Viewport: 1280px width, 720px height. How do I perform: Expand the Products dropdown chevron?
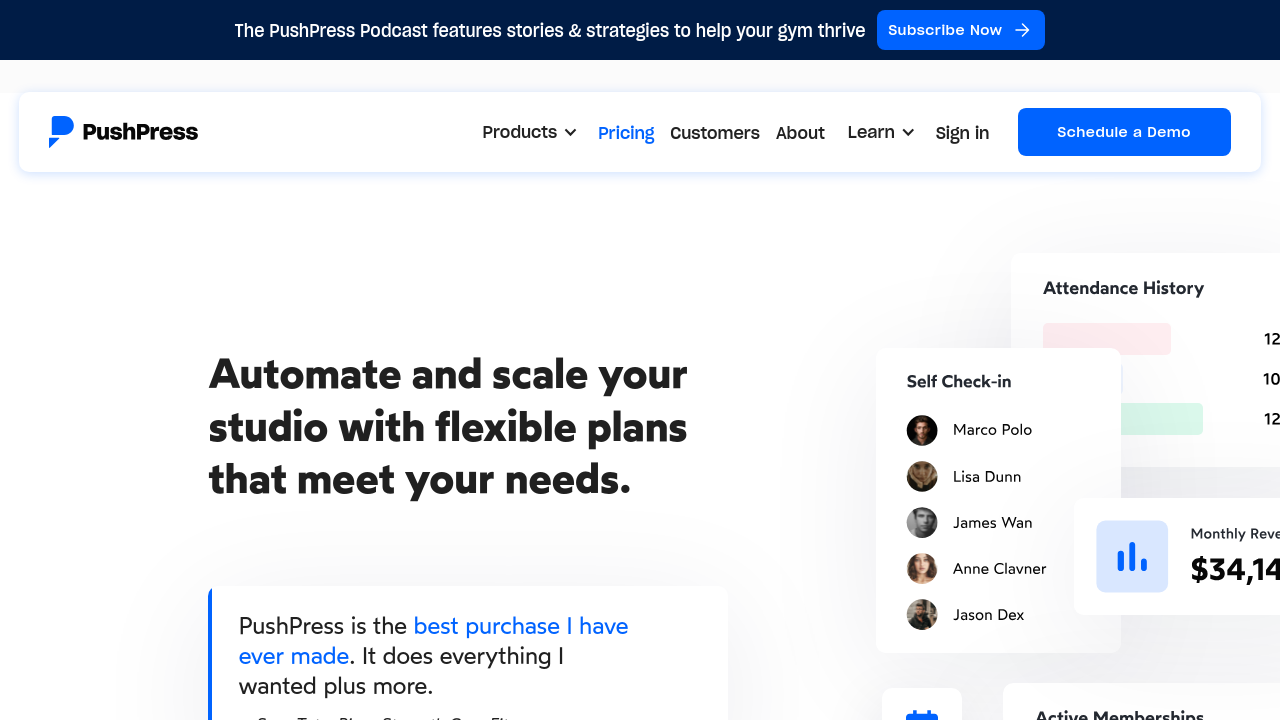571,133
